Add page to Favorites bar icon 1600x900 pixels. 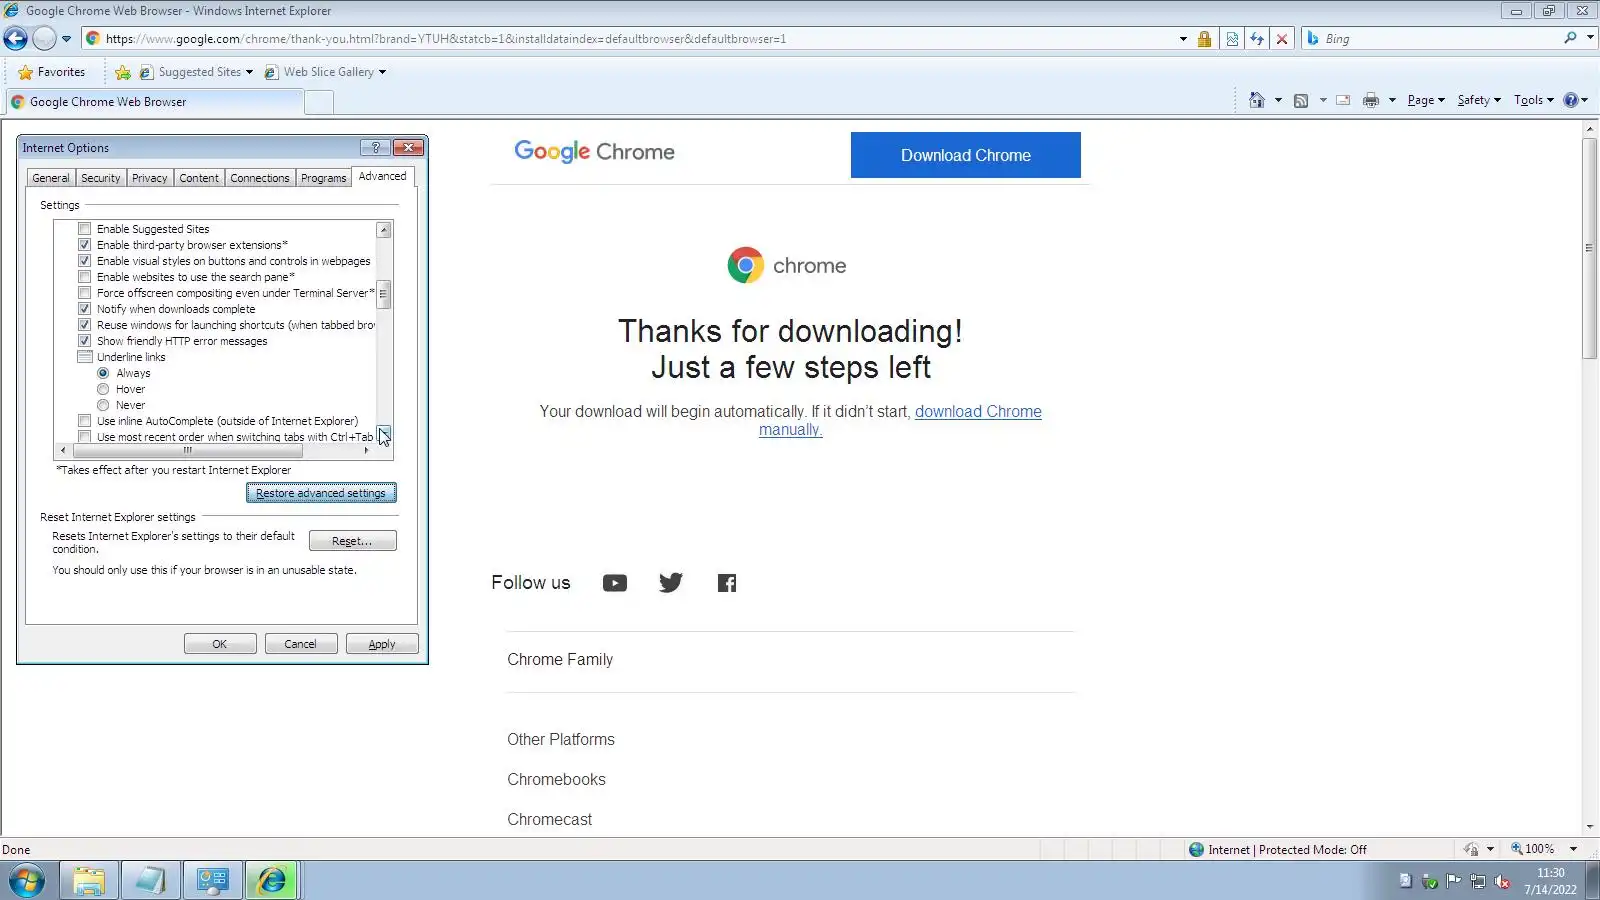pos(123,72)
